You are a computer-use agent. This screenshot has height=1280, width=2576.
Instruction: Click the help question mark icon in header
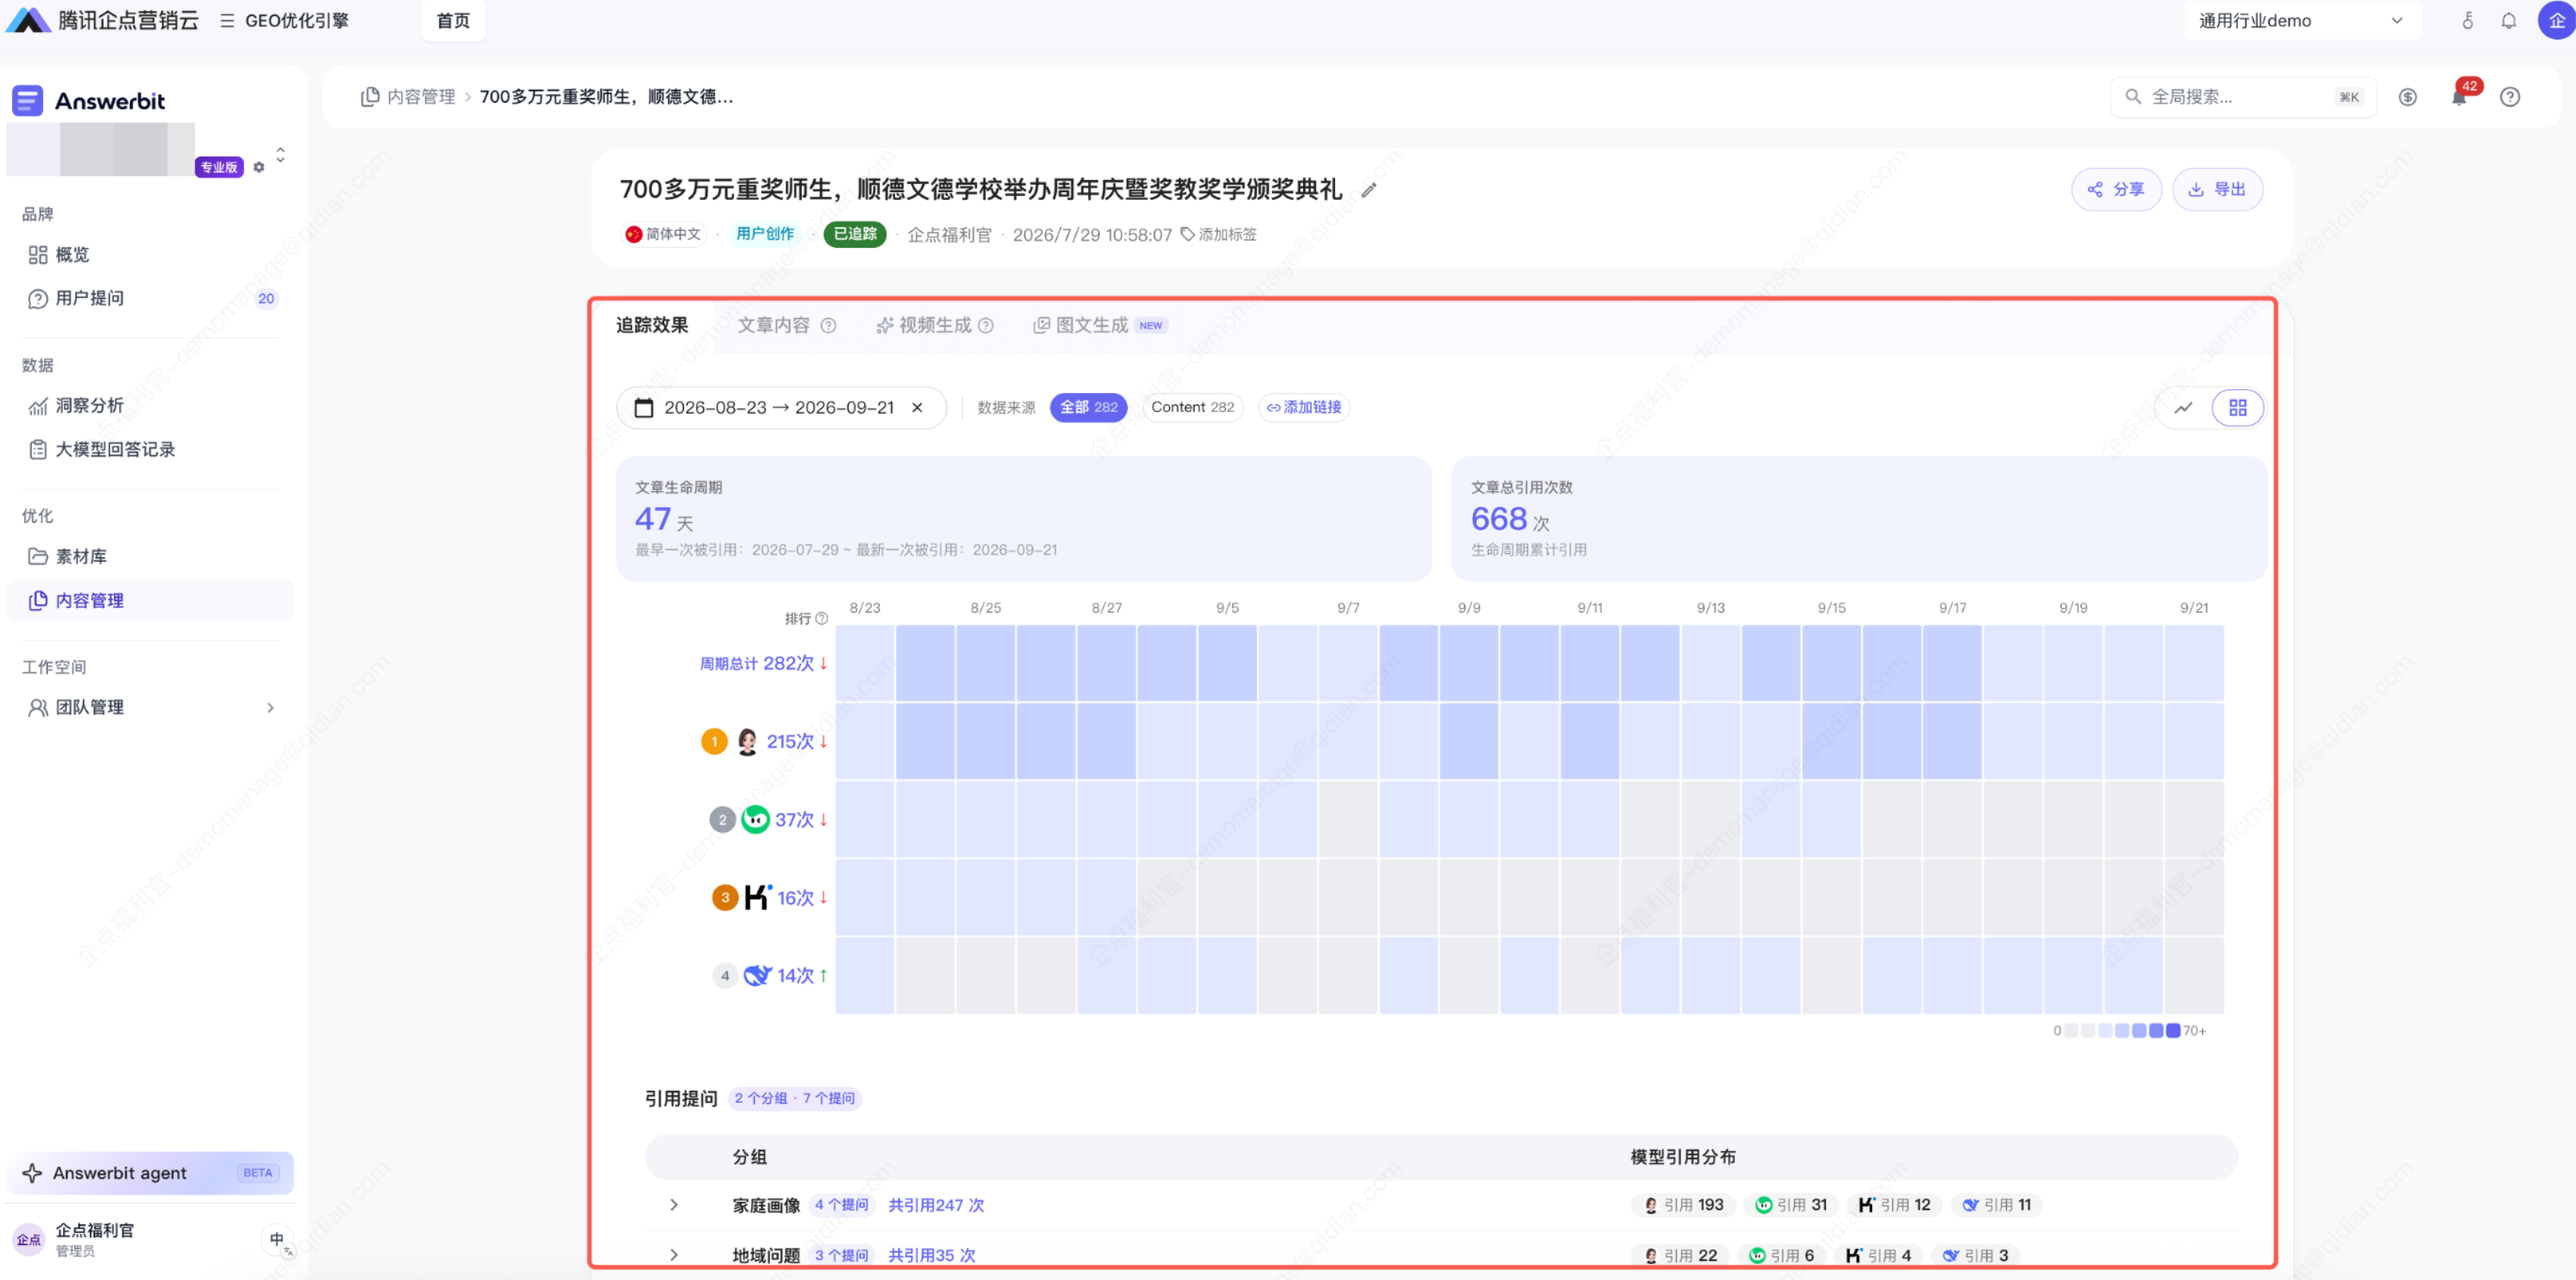coord(2509,97)
